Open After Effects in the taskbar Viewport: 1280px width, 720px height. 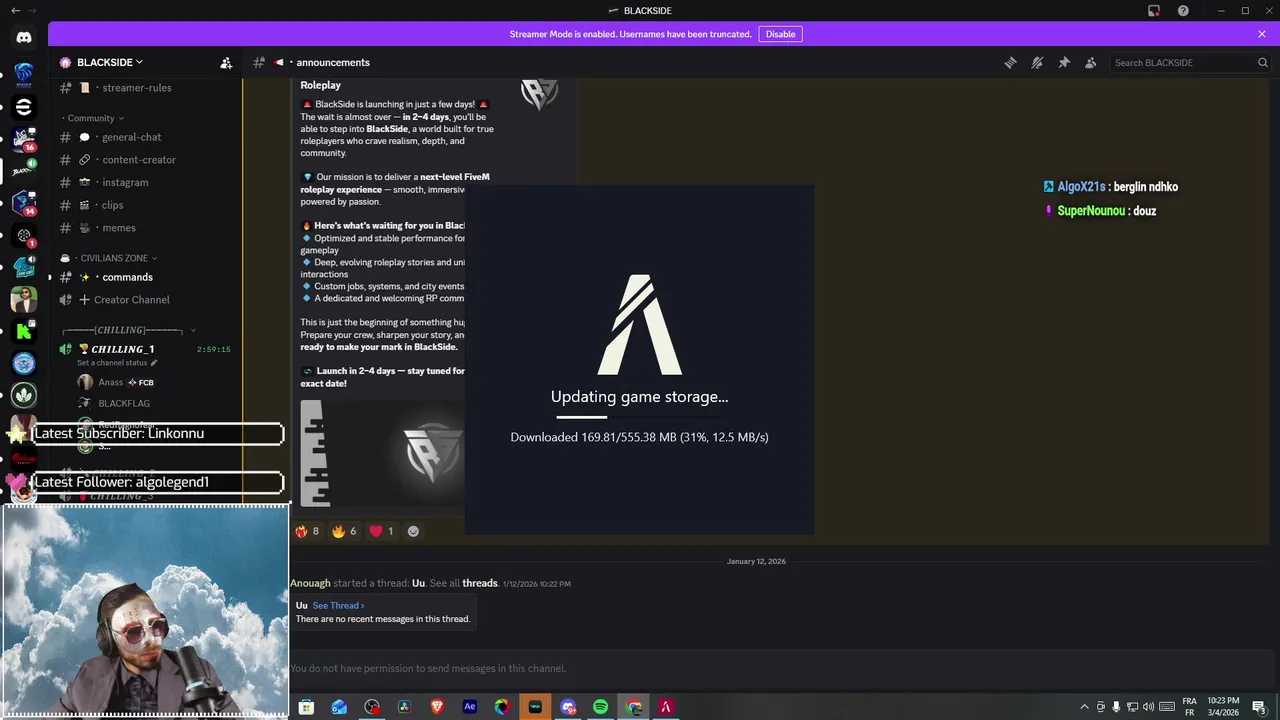470,707
